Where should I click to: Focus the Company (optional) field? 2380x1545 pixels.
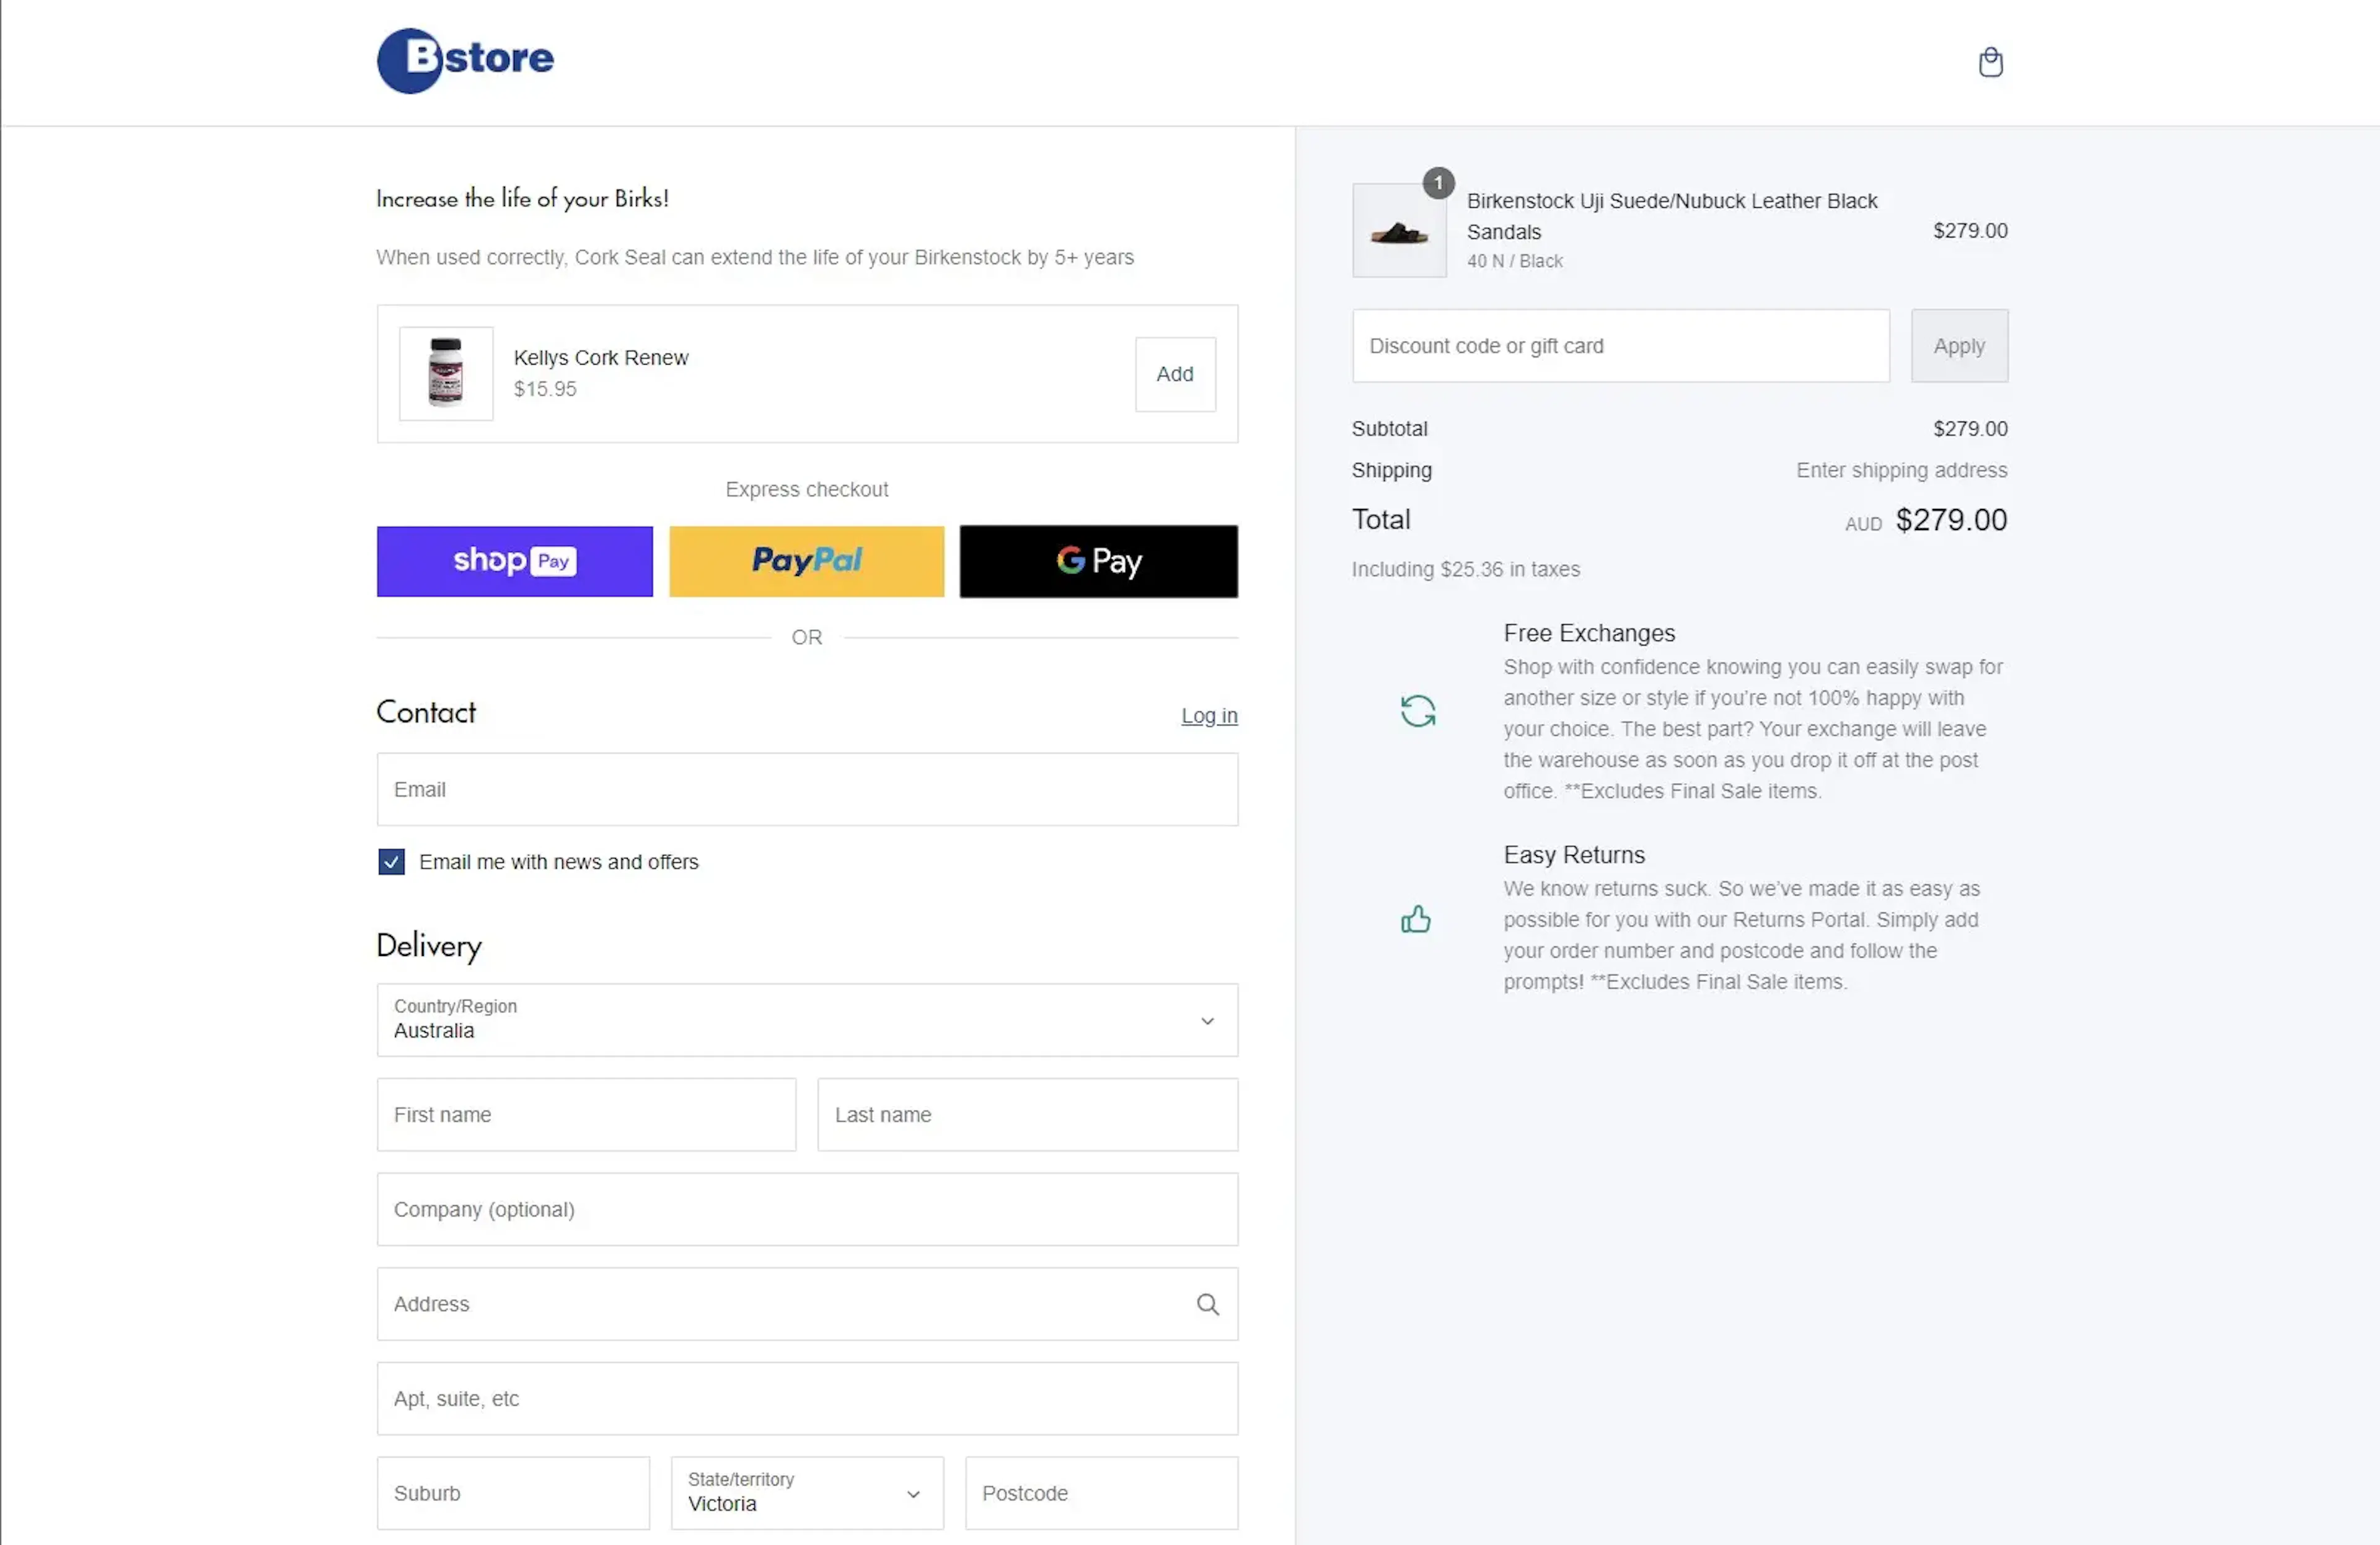(x=807, y=1210)
